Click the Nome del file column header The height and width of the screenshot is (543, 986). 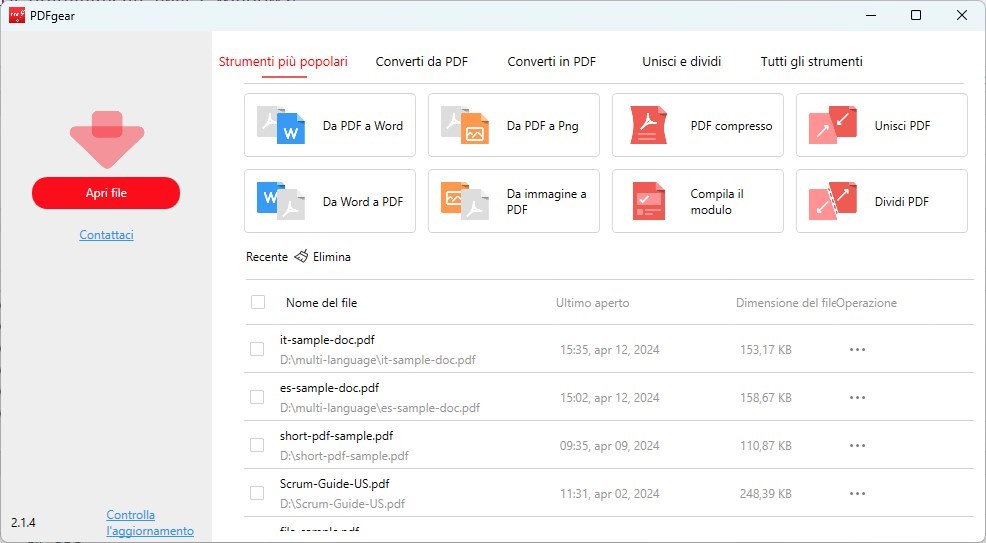[x=321, y=302]
